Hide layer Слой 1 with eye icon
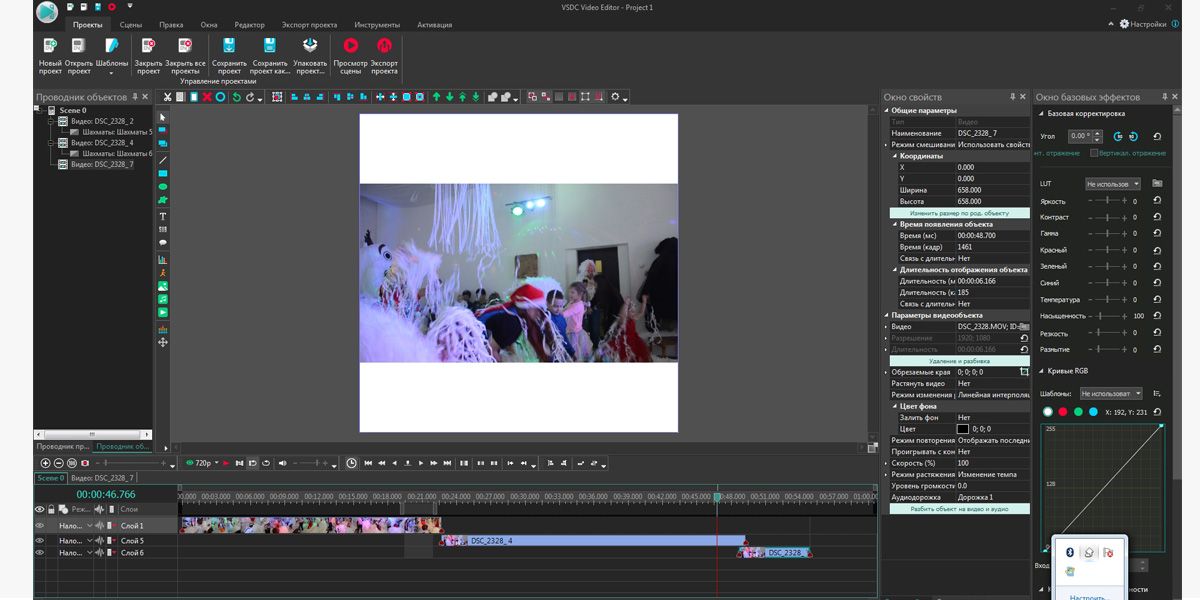1200x600 pixels. click(x=40, y=525)
